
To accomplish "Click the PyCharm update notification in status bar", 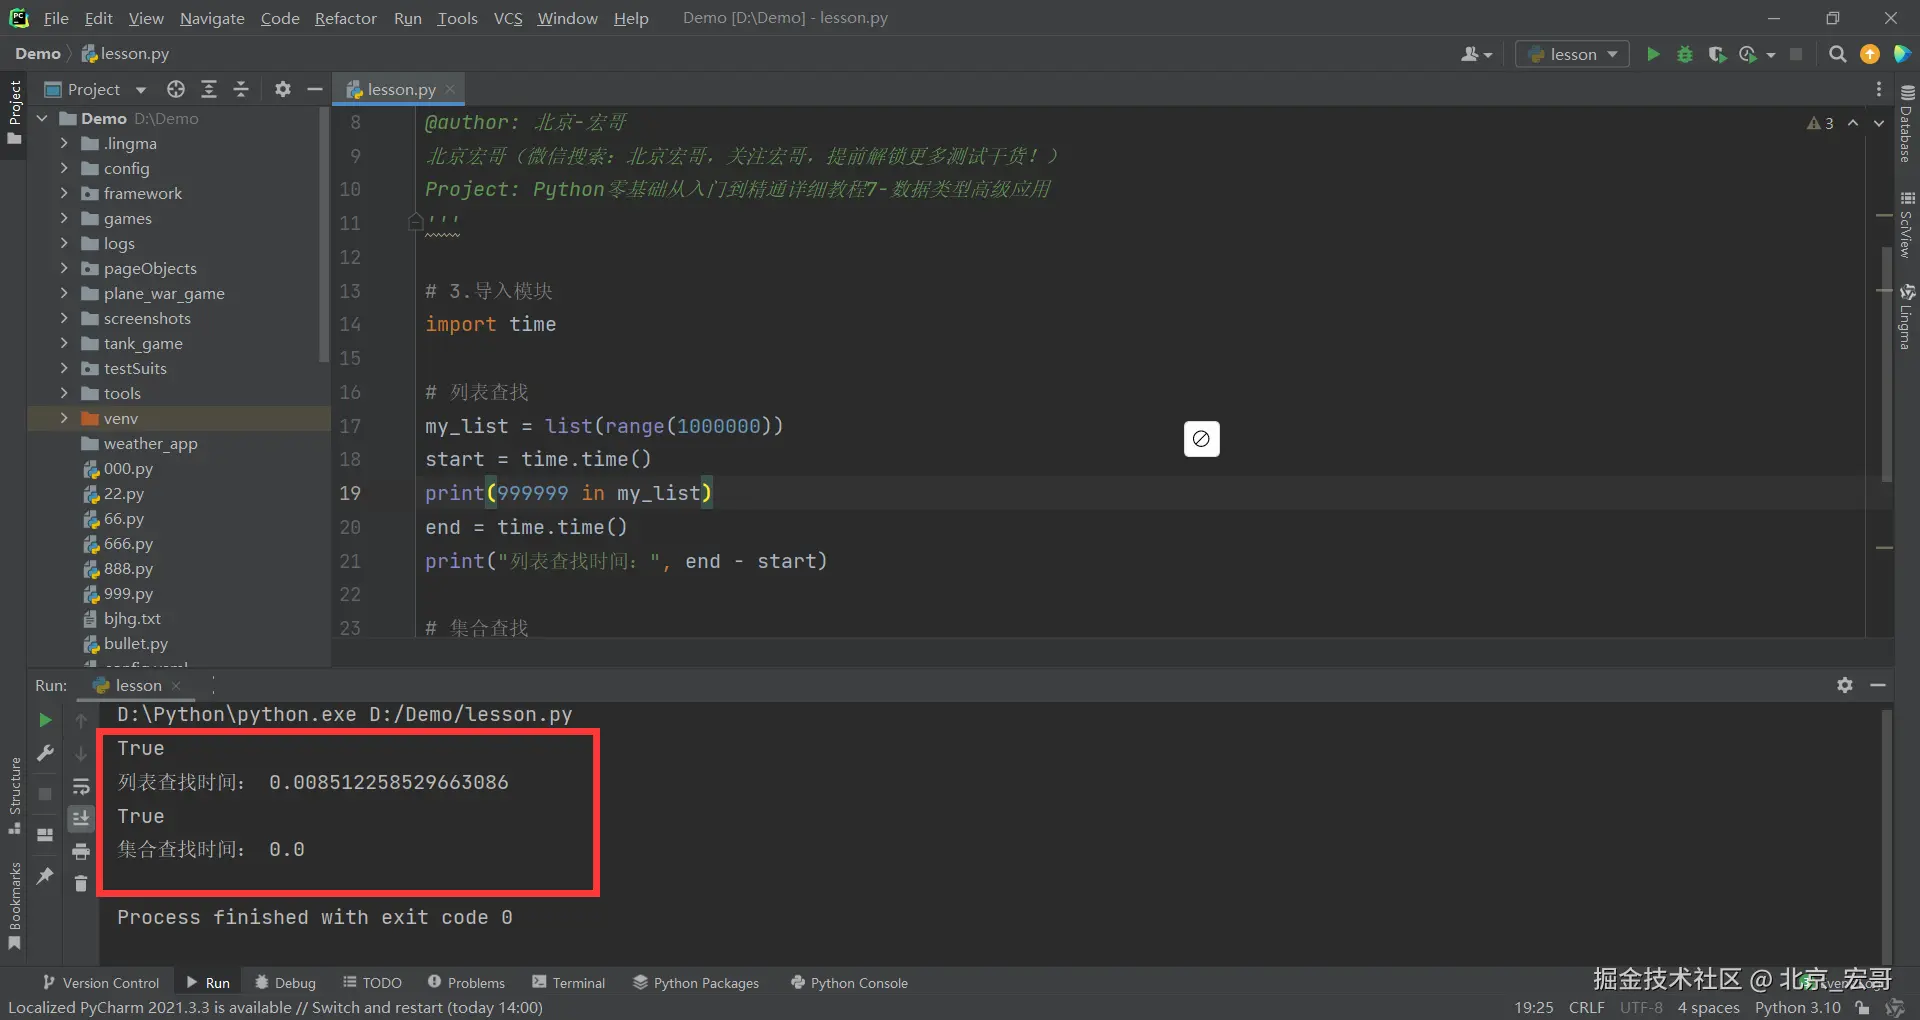I will (275, 1008).
